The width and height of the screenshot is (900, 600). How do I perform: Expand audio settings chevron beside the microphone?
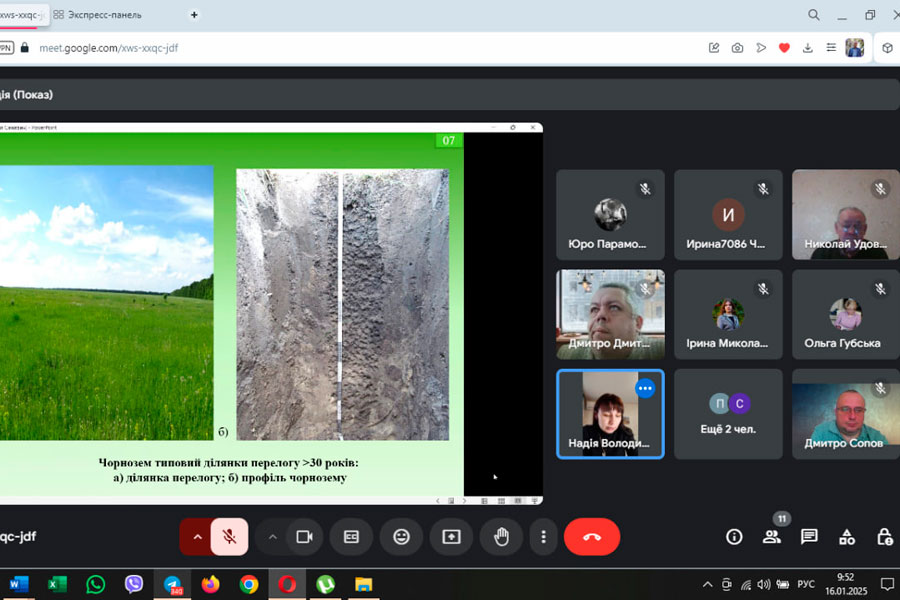197,537
